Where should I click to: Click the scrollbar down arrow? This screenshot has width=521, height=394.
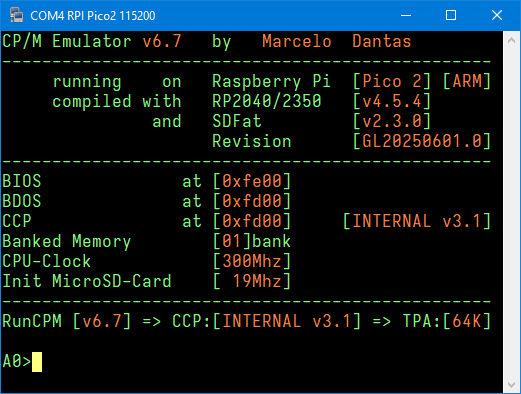pyautogui.click(x=512, y=385)
